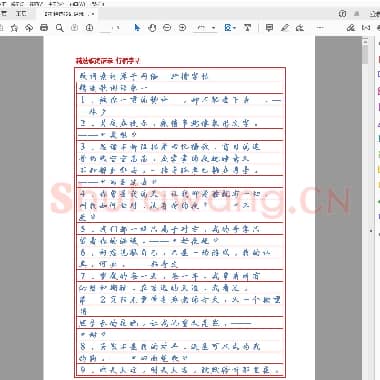This screenshot has width=380, height=380.
Task: Add a sticky note comment
Action: [269, 28]
